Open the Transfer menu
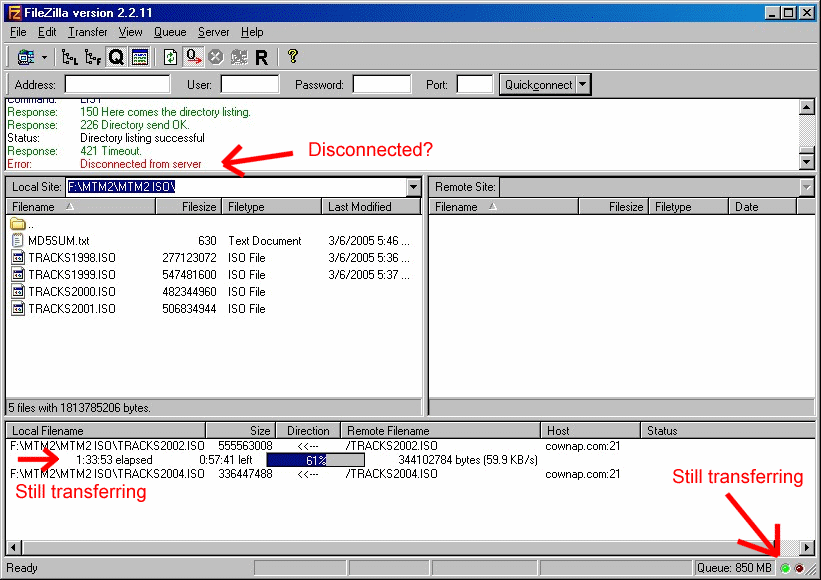 (x=87, y=32)
